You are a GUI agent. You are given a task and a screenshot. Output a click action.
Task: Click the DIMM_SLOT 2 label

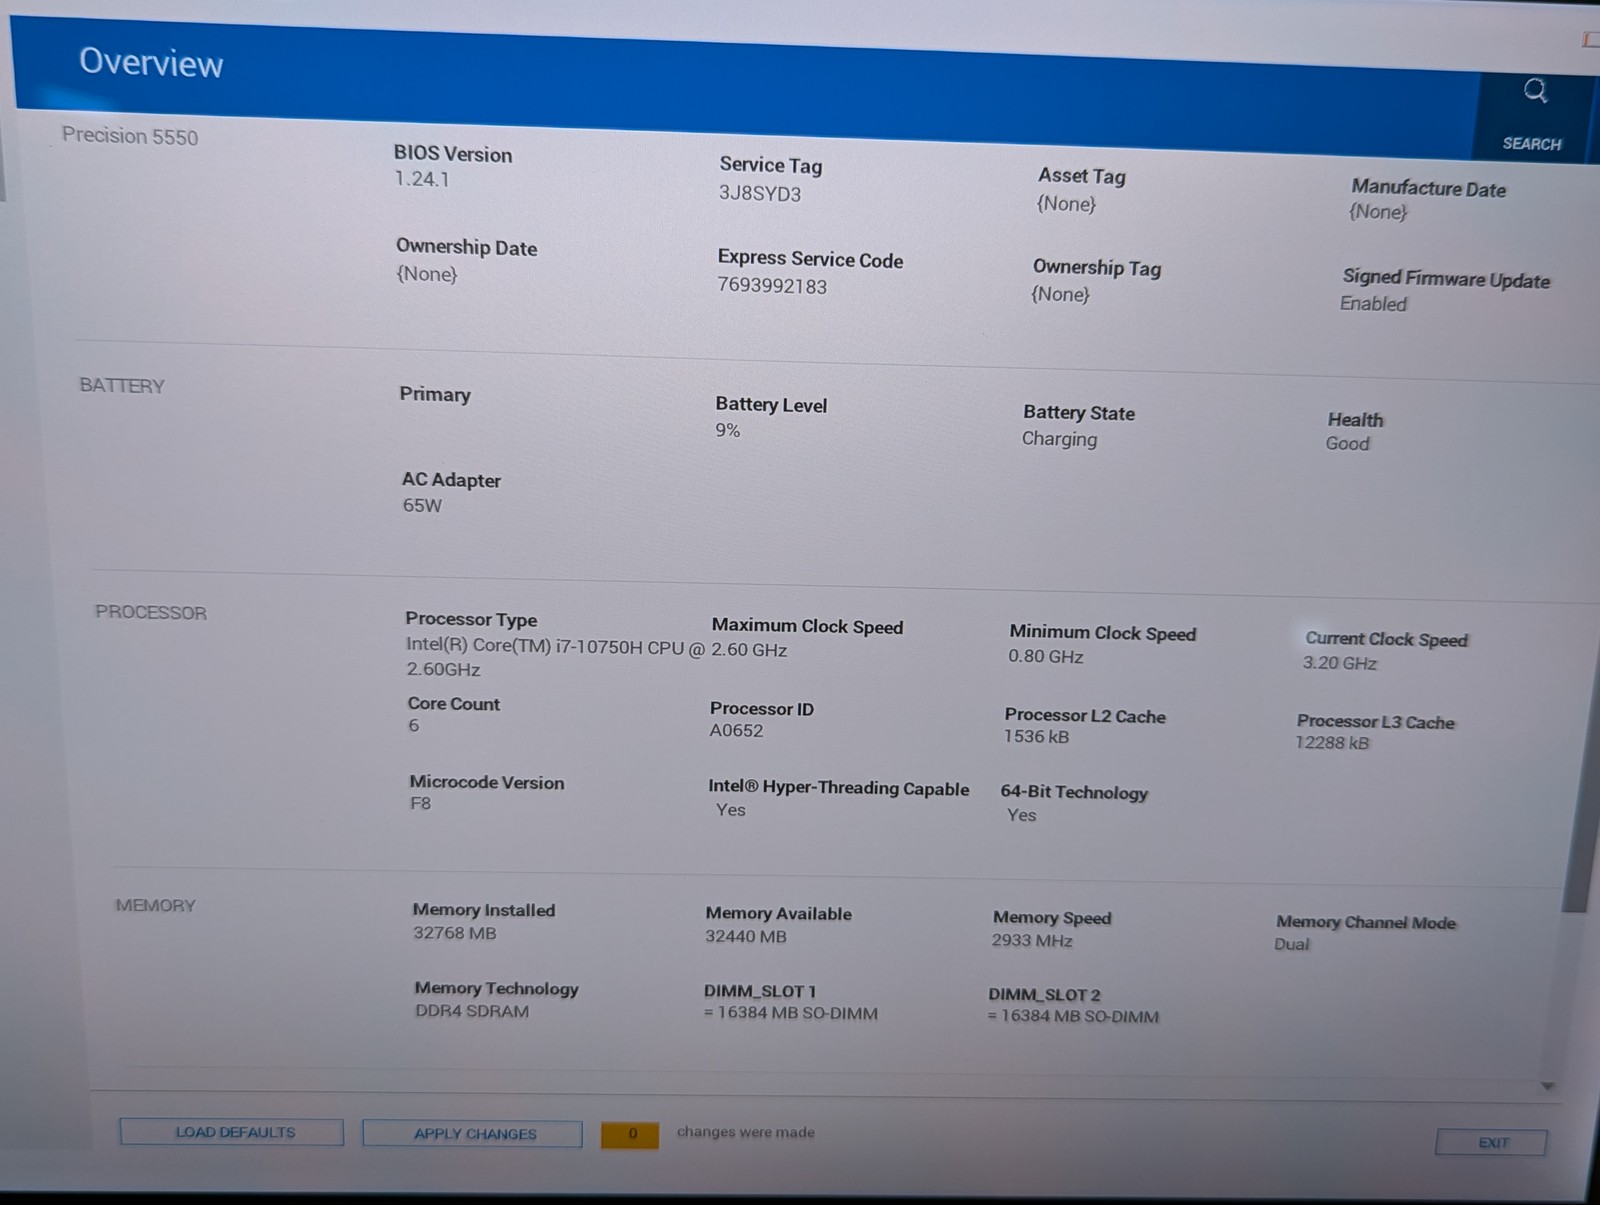pyautogui.click(x=1044, y=995)
